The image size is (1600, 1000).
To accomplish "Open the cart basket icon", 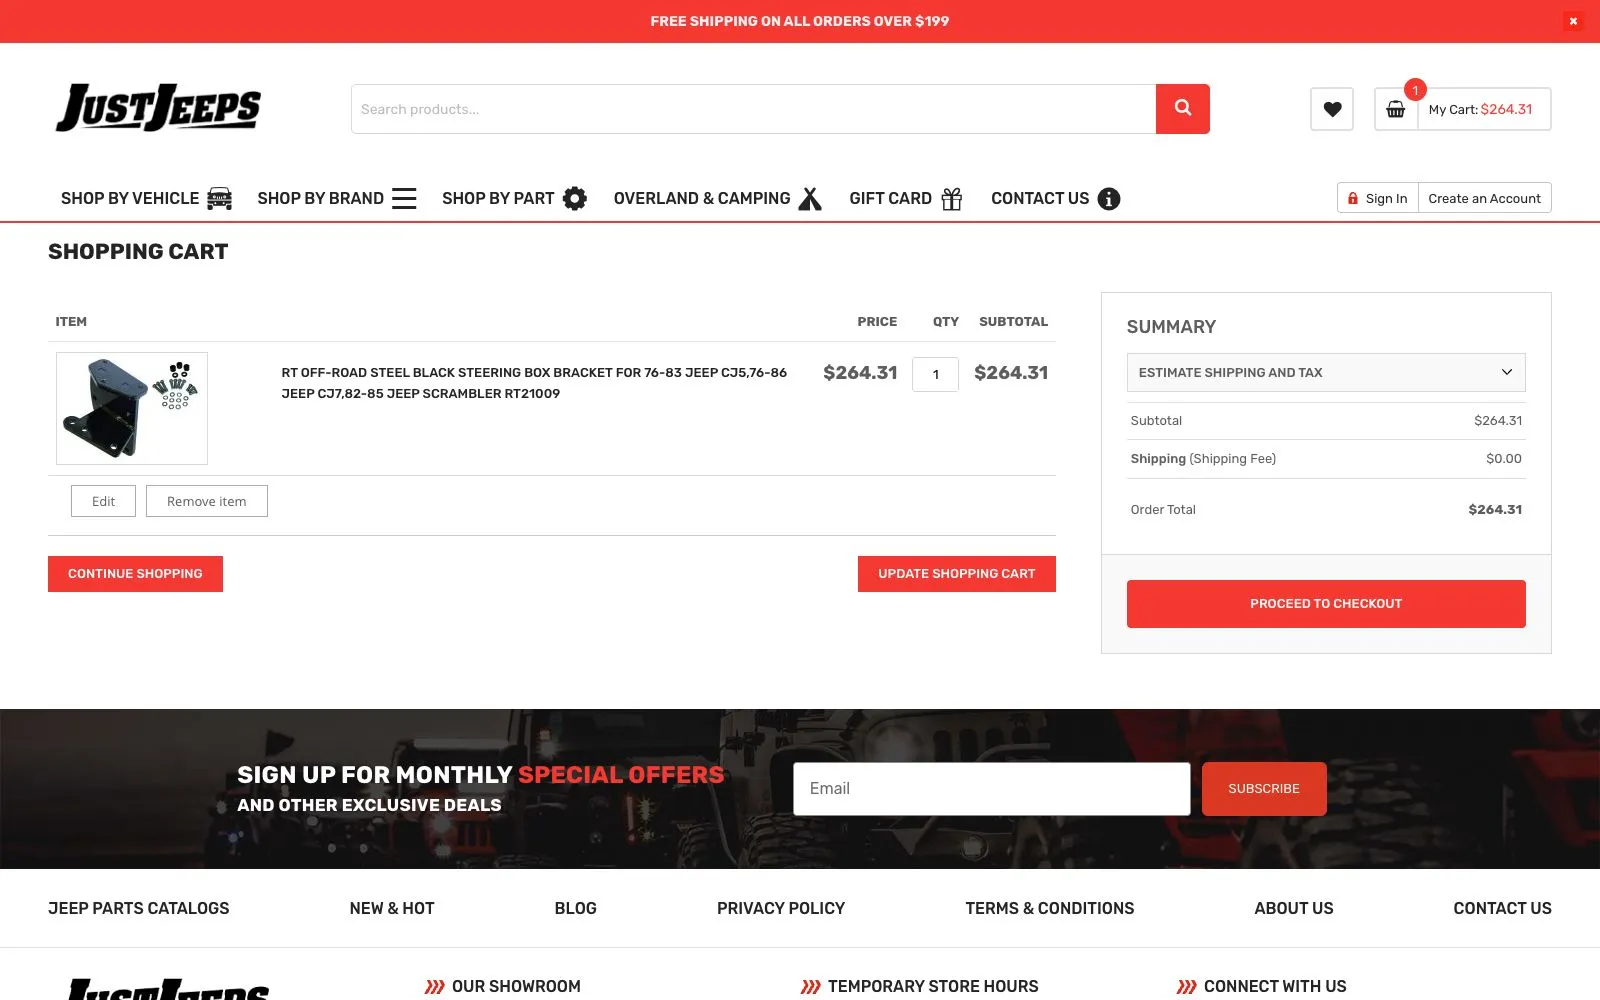I will (x=1396, y=109).
